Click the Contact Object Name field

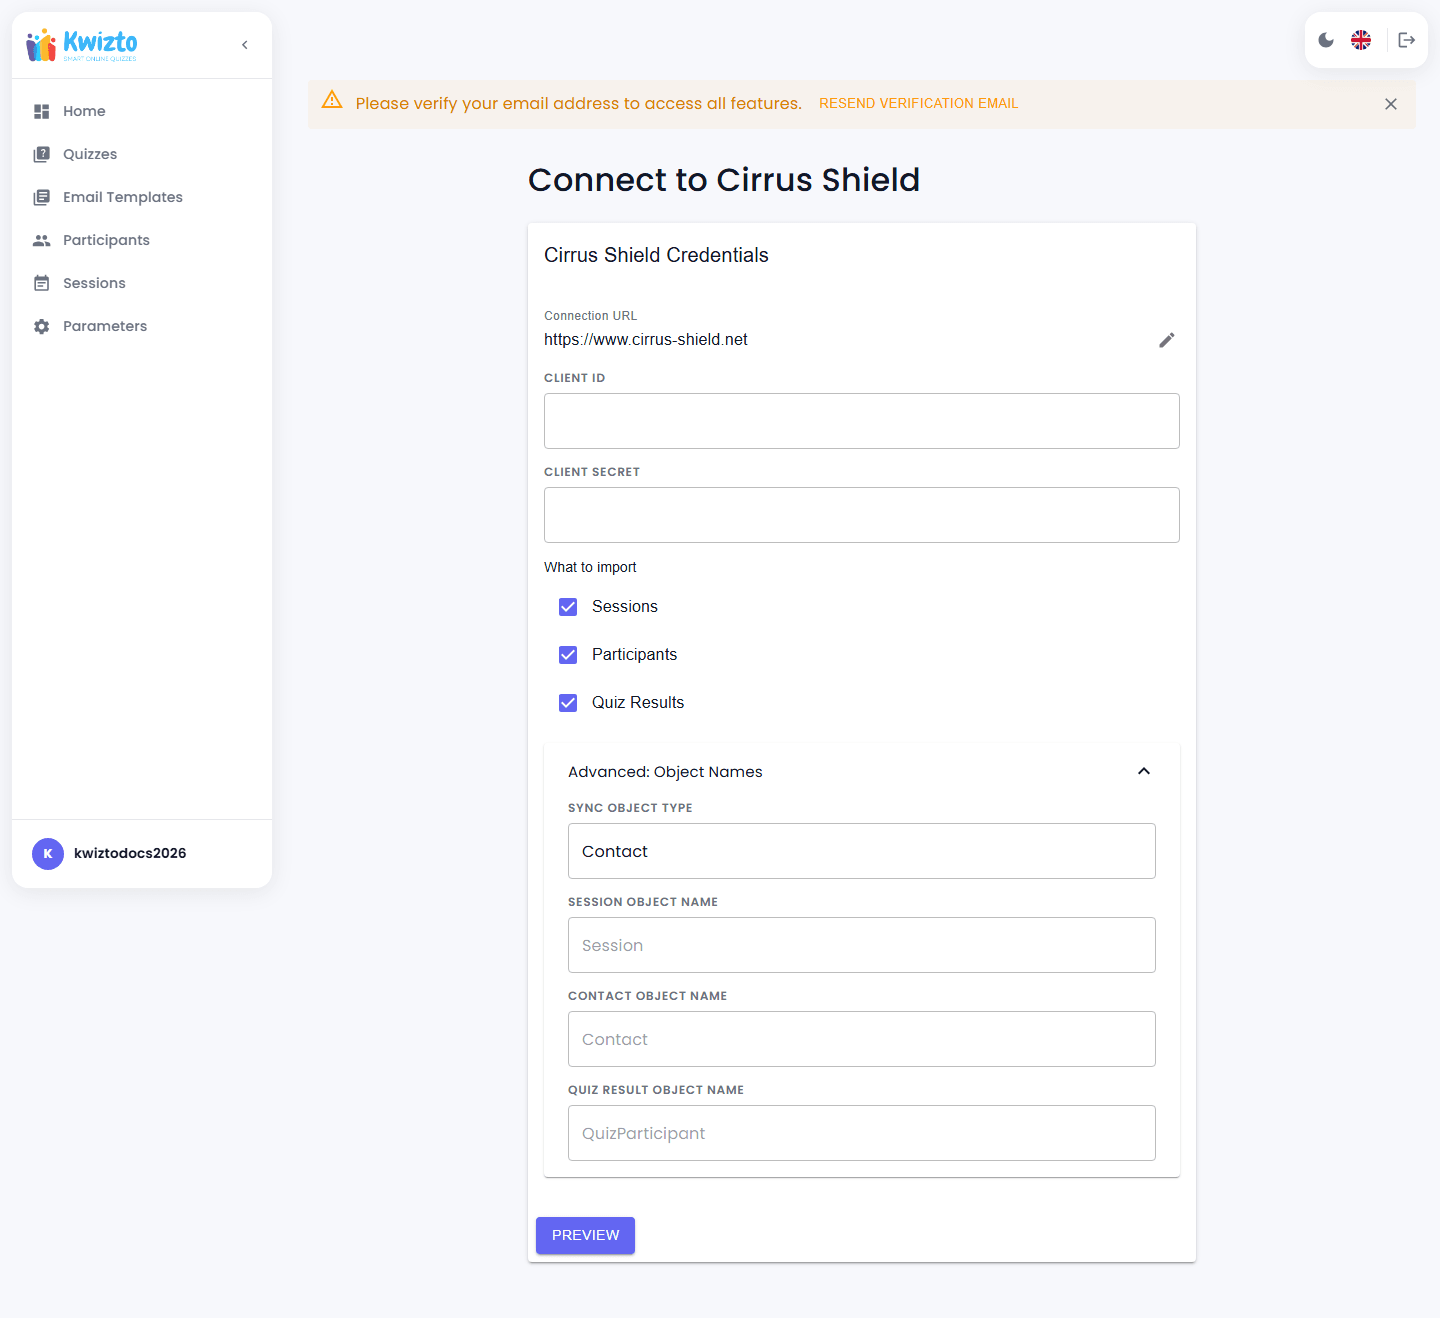862,1039
